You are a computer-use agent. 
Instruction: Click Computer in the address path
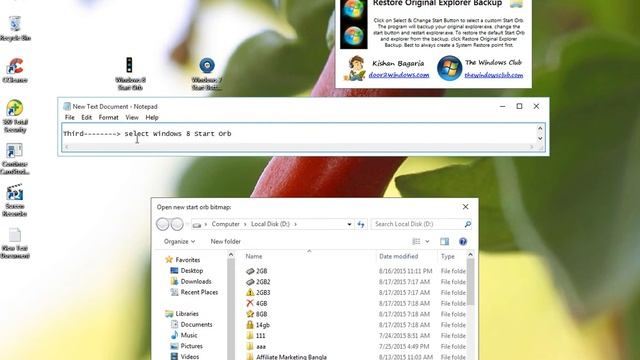pos(225,224)
